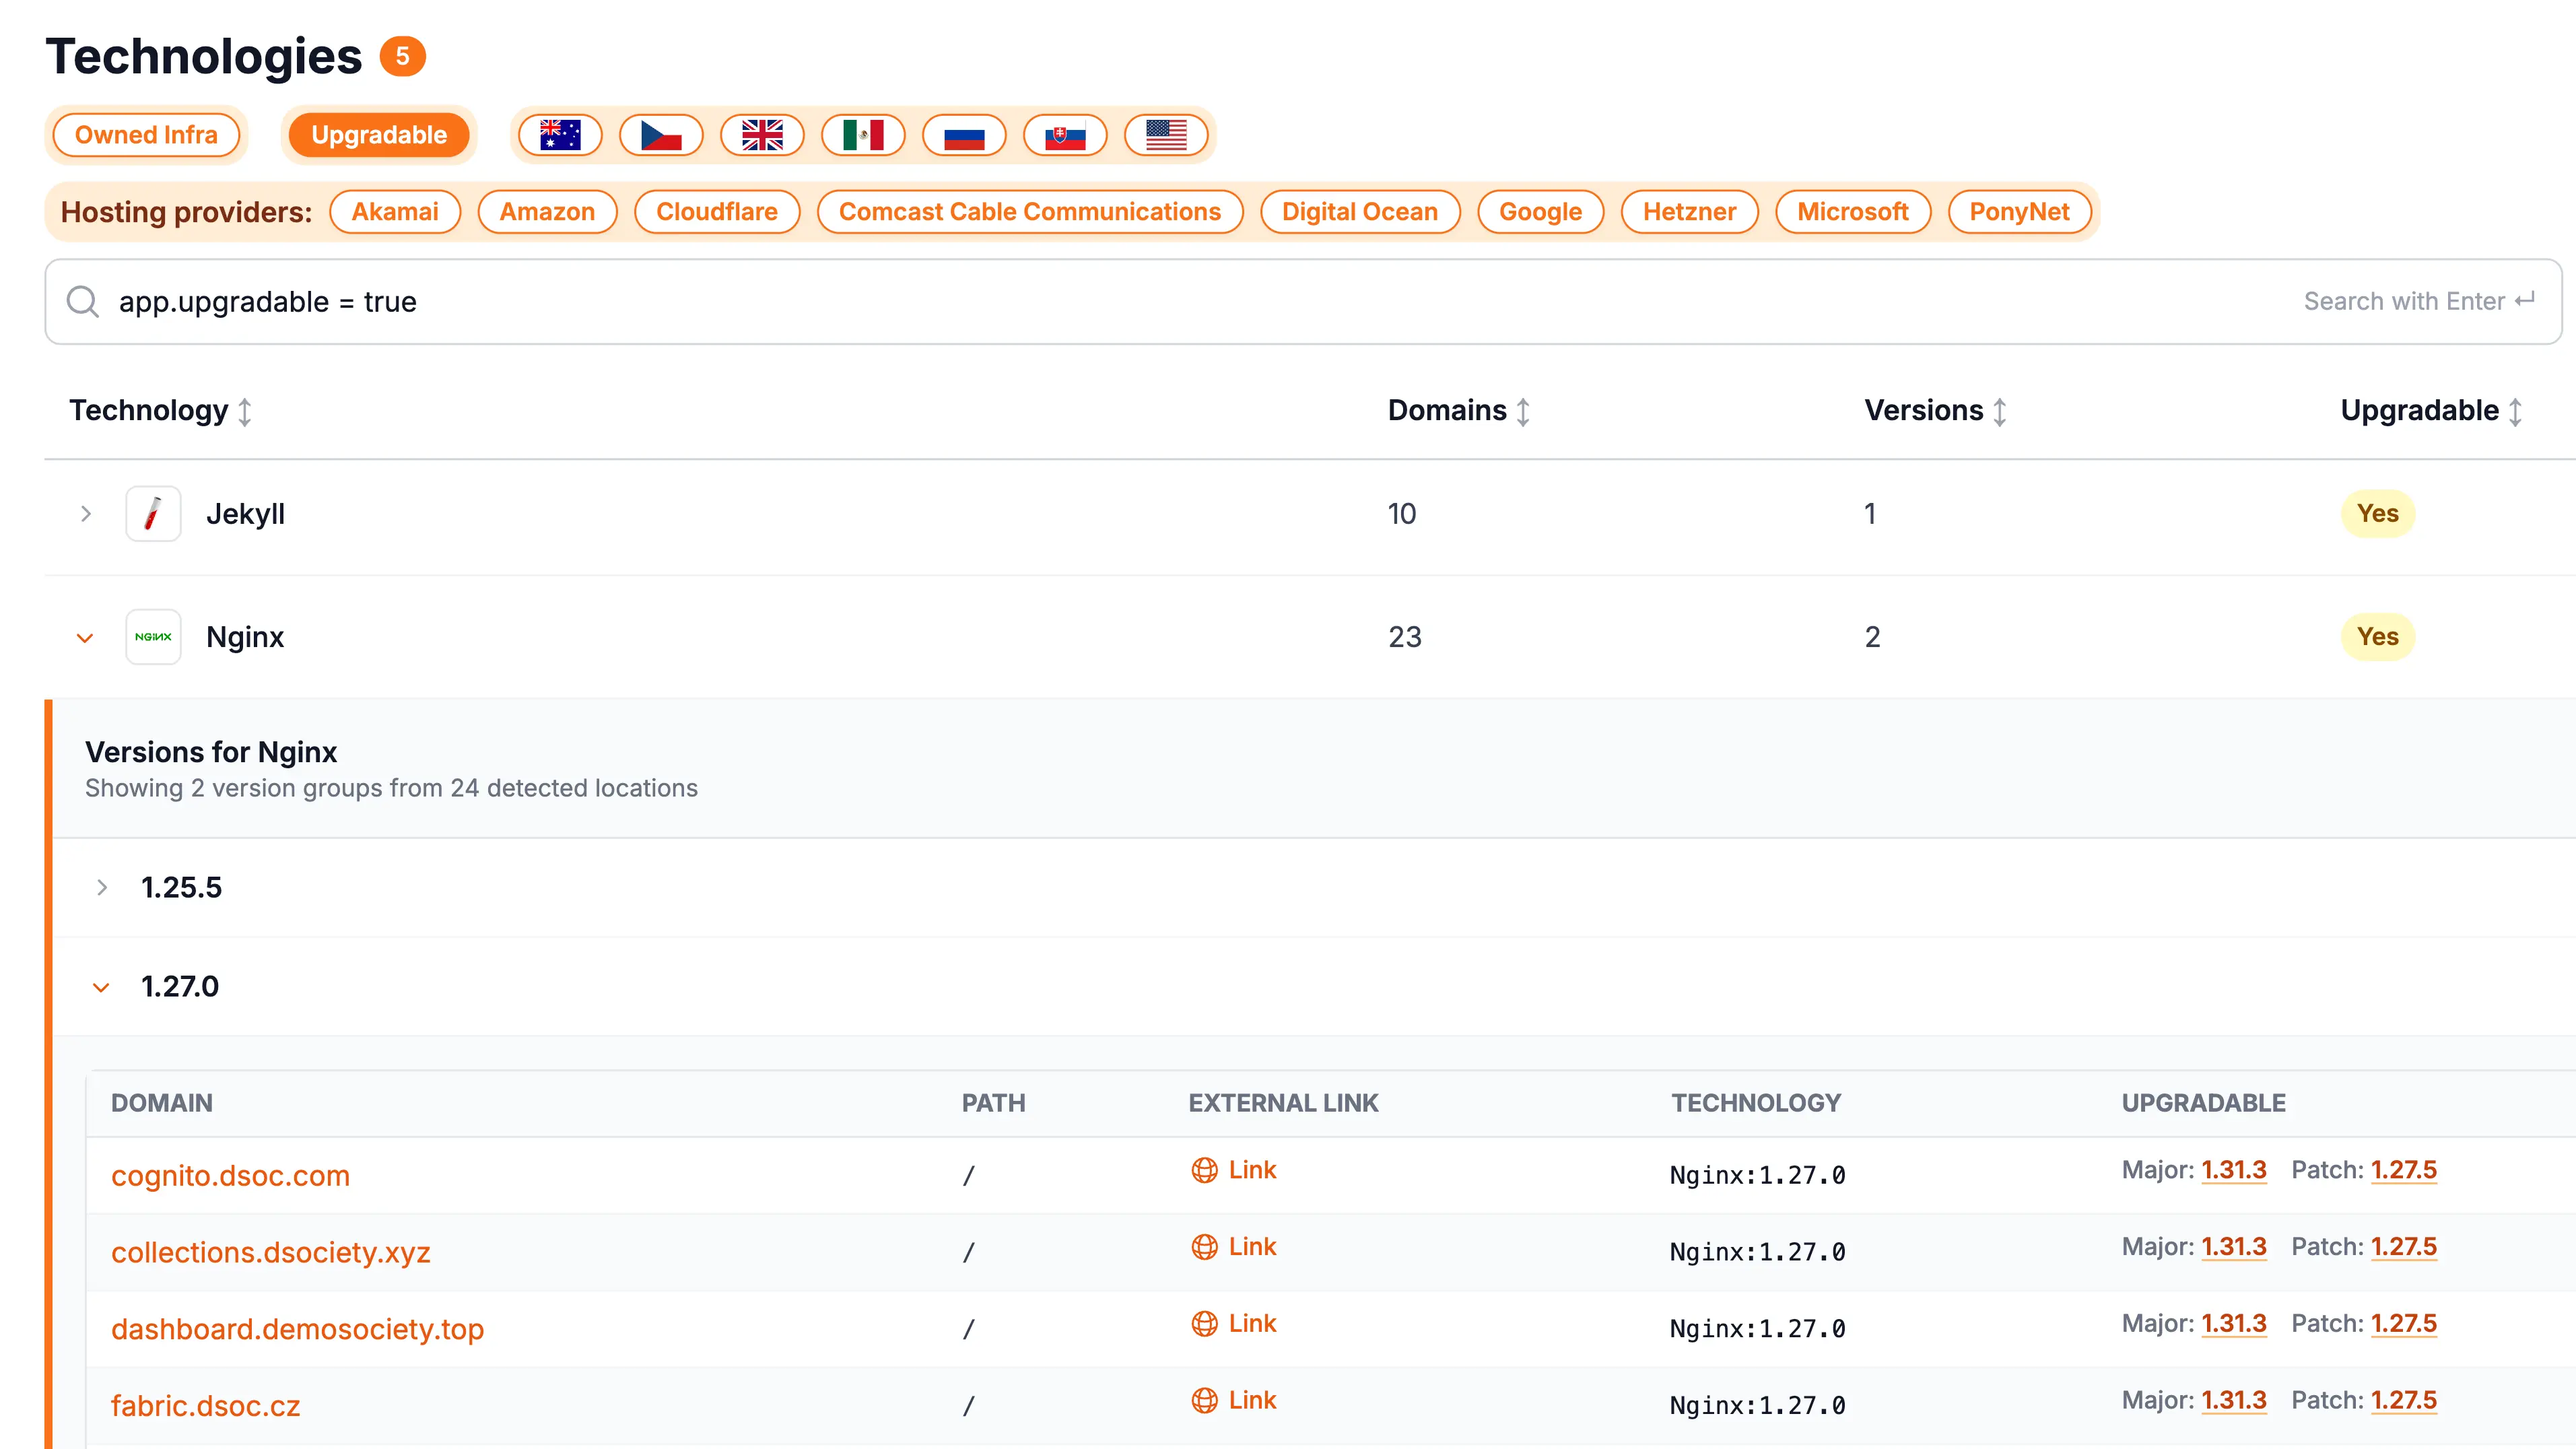The image size is (2576, 1449).
Task: Filter by Australia flag
Action: (560, 135)
